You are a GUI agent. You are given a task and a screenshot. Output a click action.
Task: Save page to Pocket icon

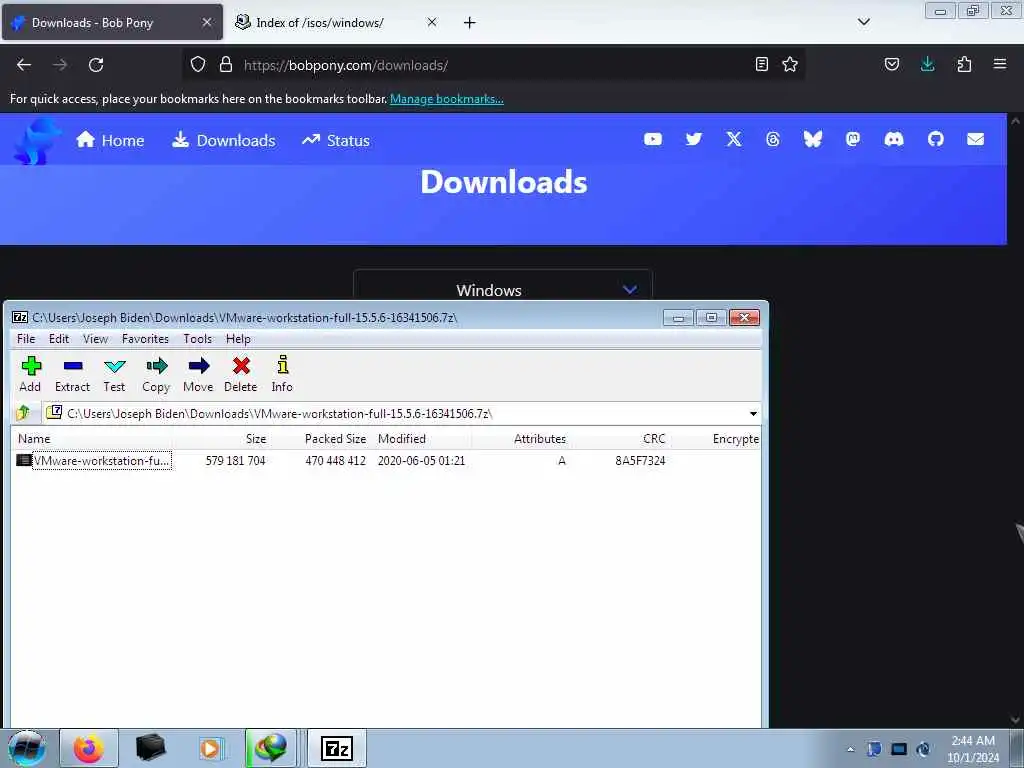point(891,64)
